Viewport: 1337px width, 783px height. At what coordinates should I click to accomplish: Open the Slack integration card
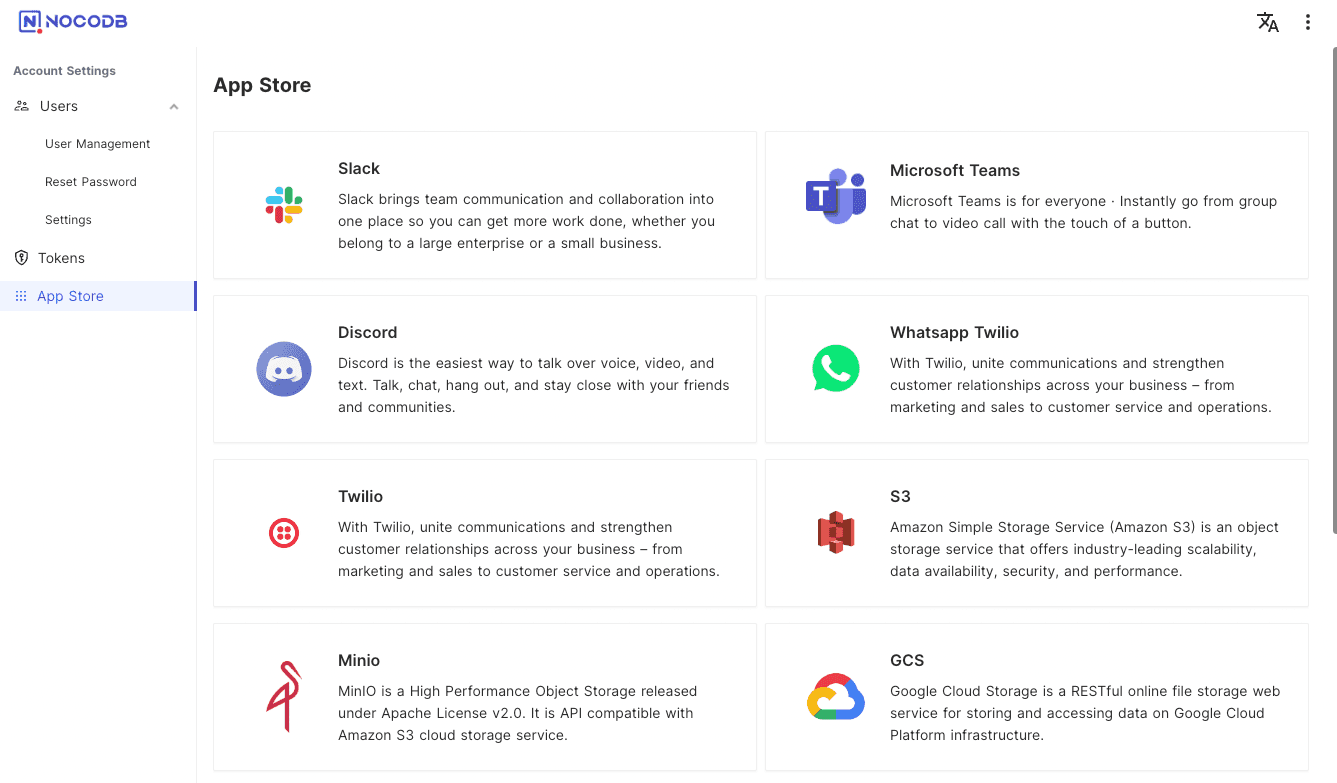(x=485, y=205)
